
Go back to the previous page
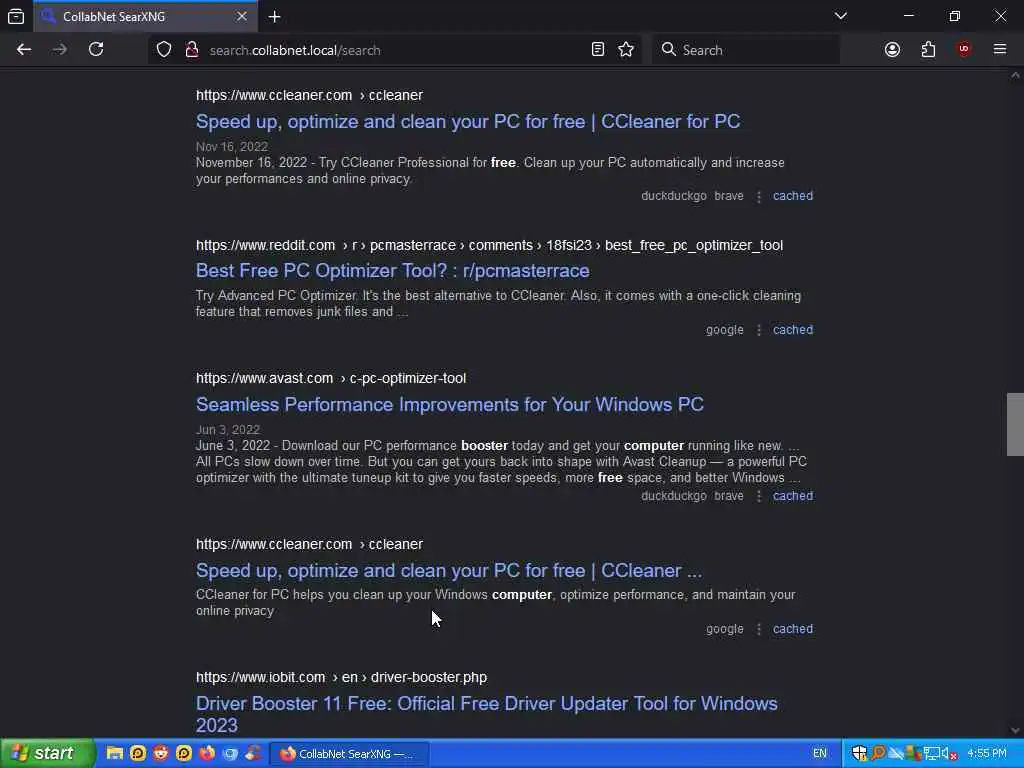click(x=24, y=50)
